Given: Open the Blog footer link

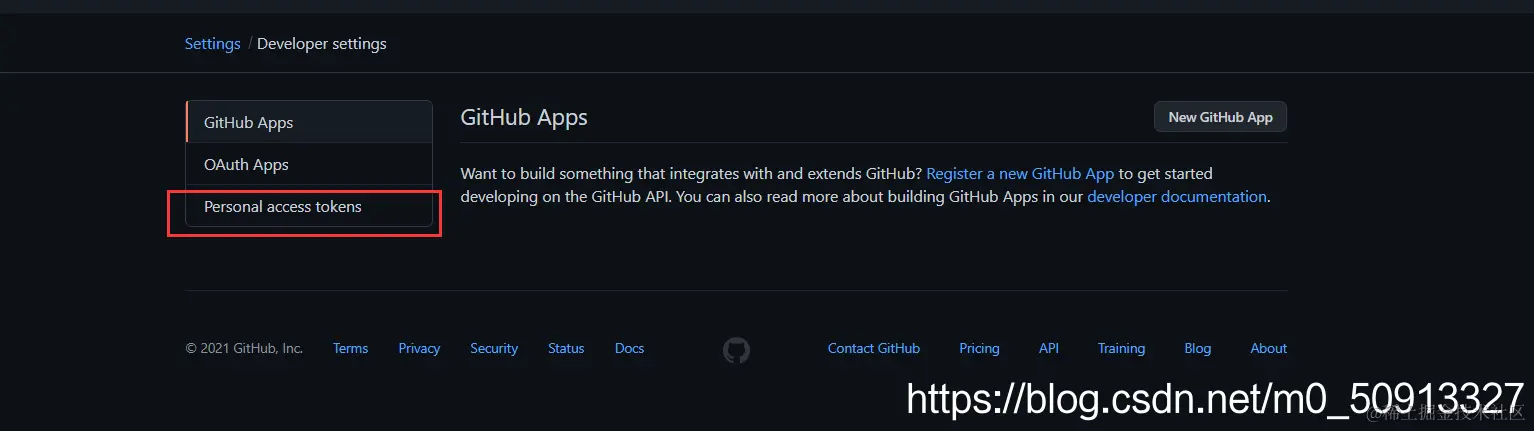Looking at the screenshot, I should pyautogui.click(x=1198, y=348).
